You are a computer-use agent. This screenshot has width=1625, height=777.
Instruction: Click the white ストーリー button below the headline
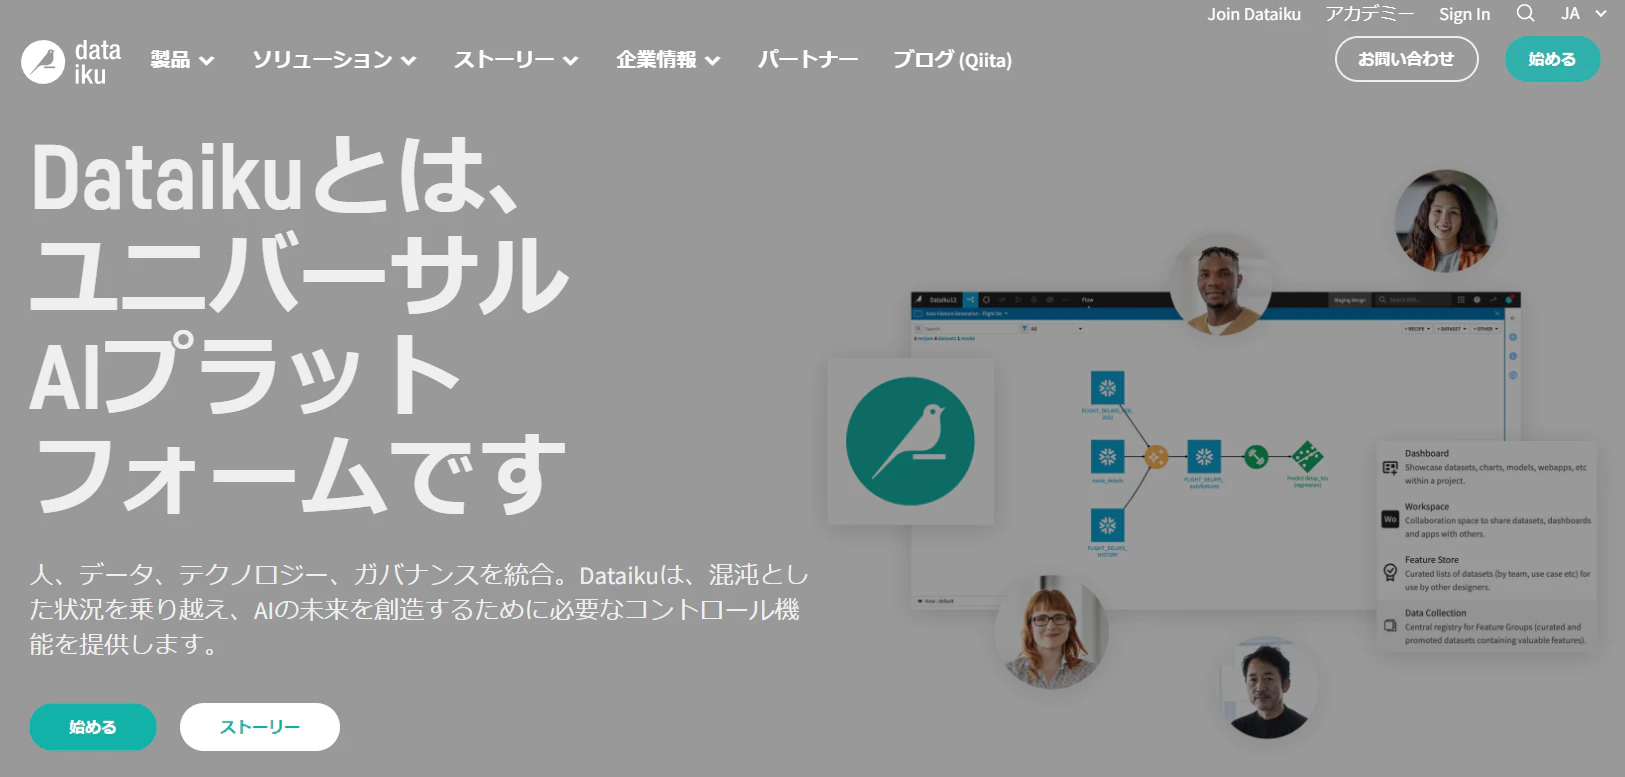[x=260, y=727]
